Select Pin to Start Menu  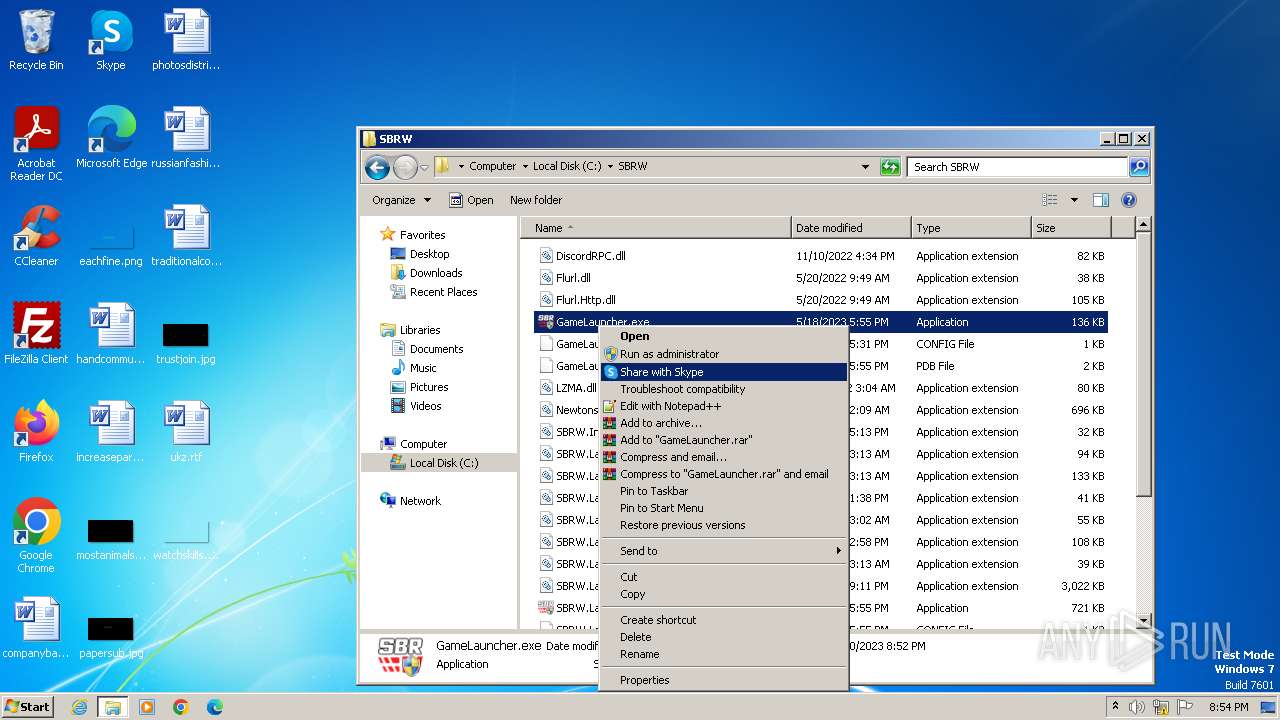point(723,508)
